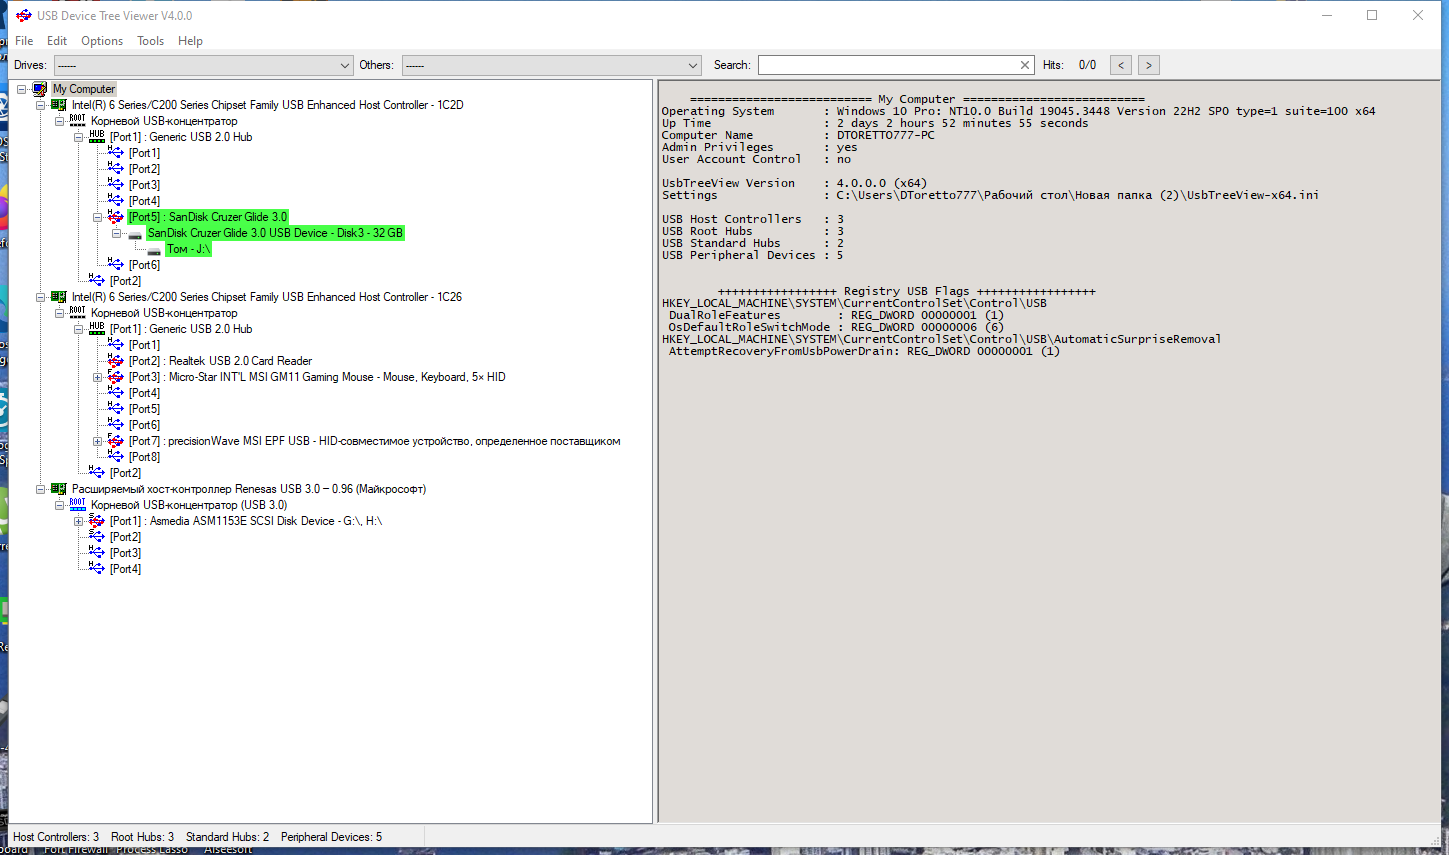Click the root hub icon under the 1C26 controller
1449x855 pixels.
pos(78,313)
